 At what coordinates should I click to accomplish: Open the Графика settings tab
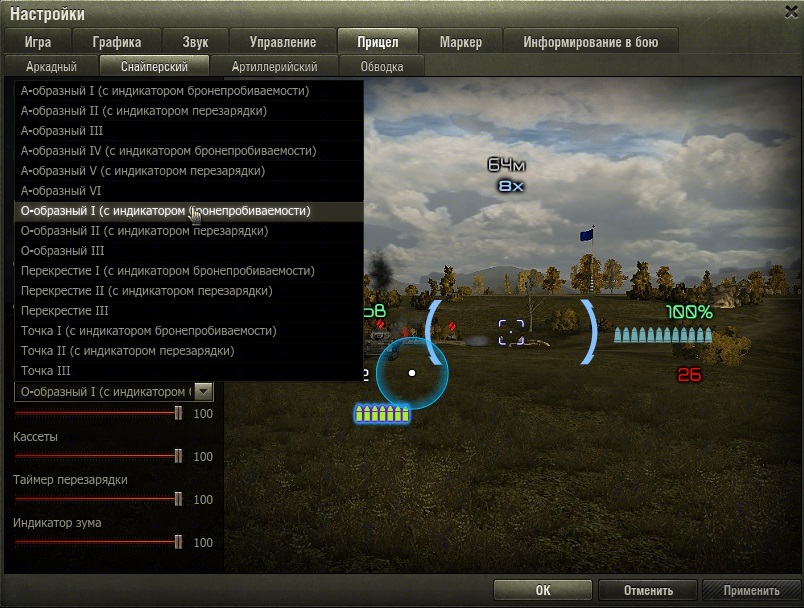point(117,42)
